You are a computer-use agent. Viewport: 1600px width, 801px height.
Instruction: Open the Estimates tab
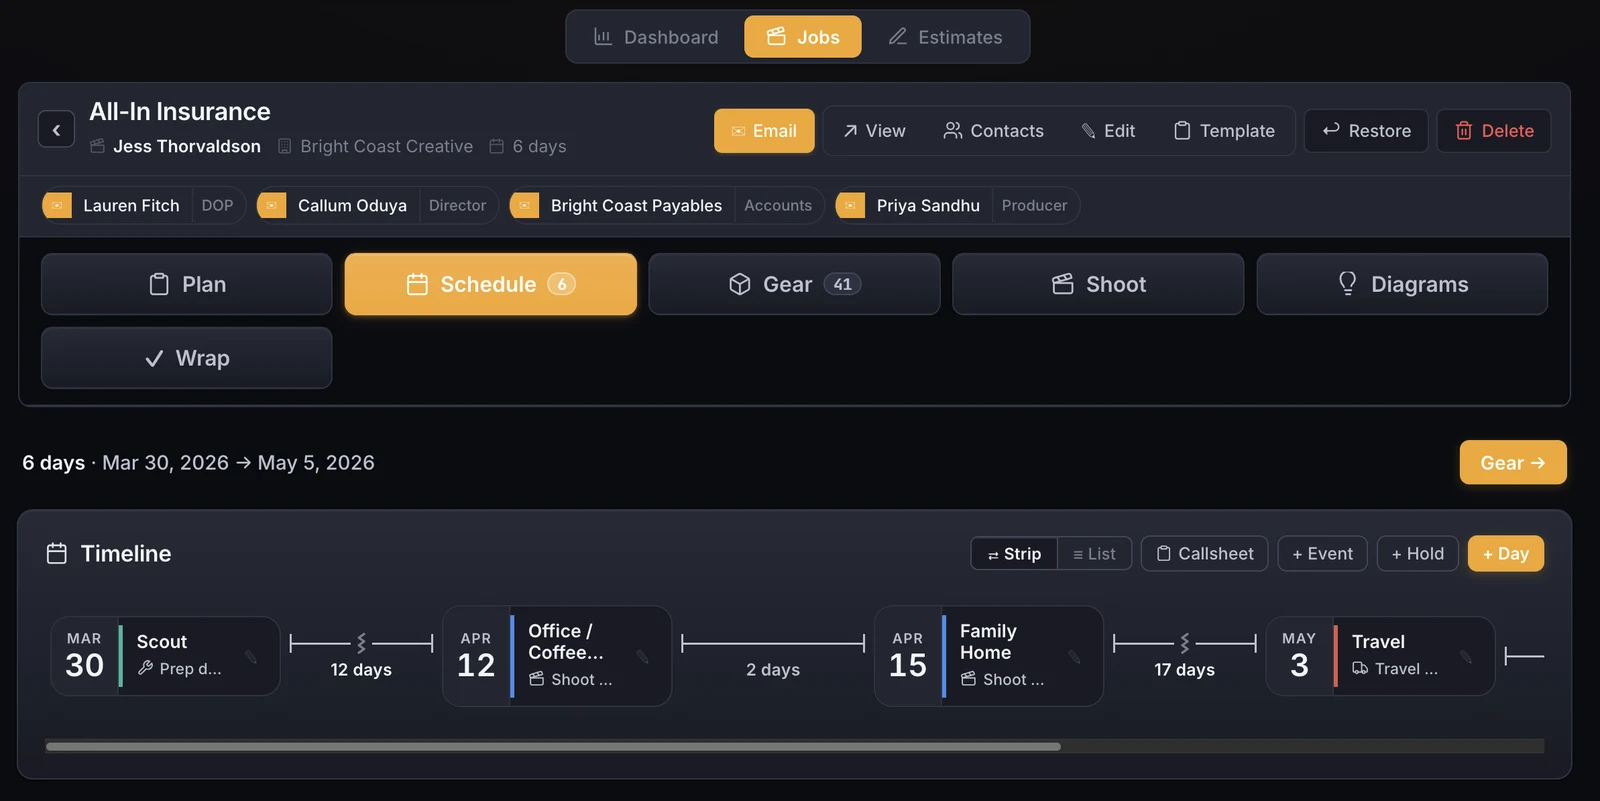tap(946, 37)
